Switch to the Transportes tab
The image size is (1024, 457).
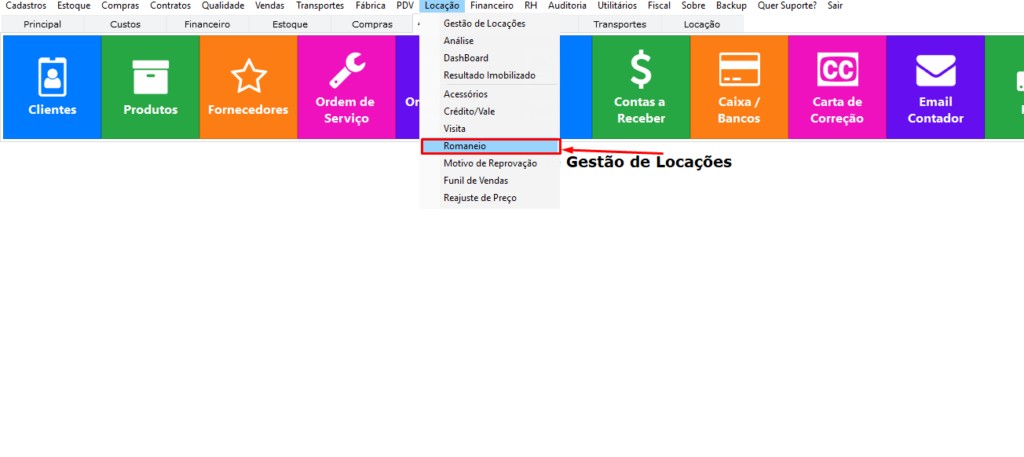coord(619,24)
